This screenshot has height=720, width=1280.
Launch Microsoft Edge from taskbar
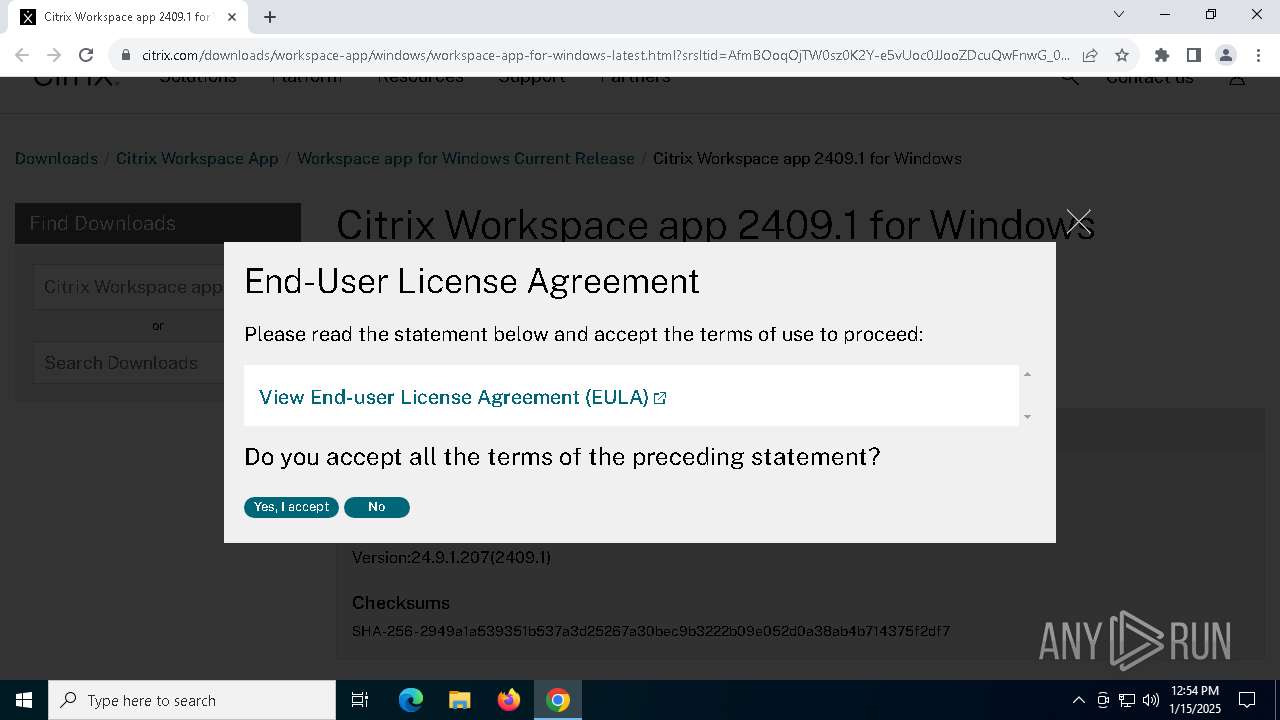(411, 700)
